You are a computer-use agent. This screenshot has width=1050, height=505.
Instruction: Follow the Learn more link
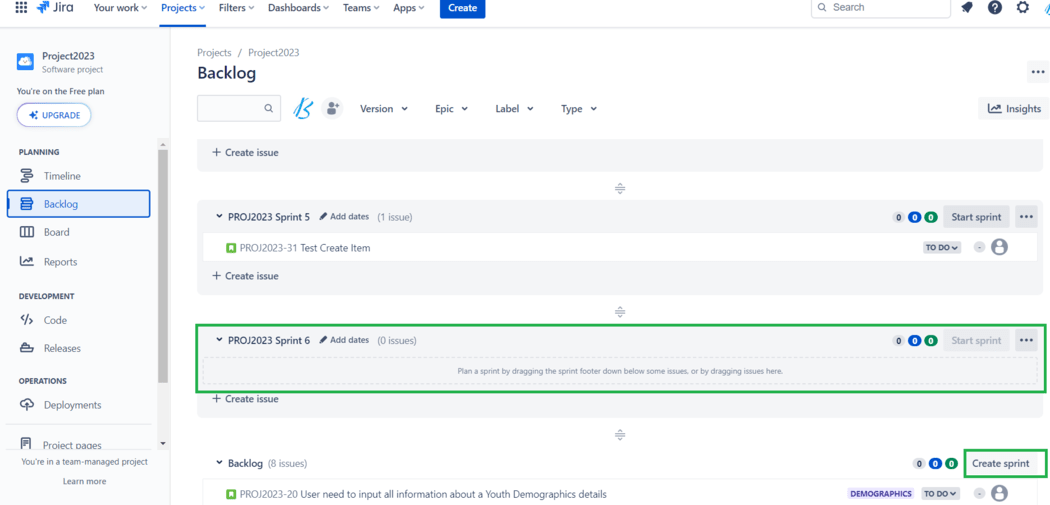point(84,481)
